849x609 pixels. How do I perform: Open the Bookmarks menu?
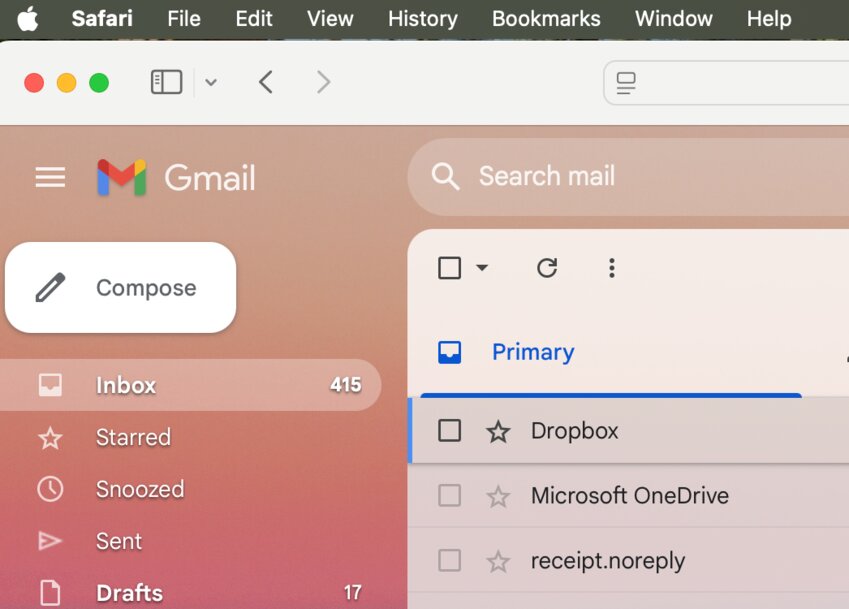point(546,19)
